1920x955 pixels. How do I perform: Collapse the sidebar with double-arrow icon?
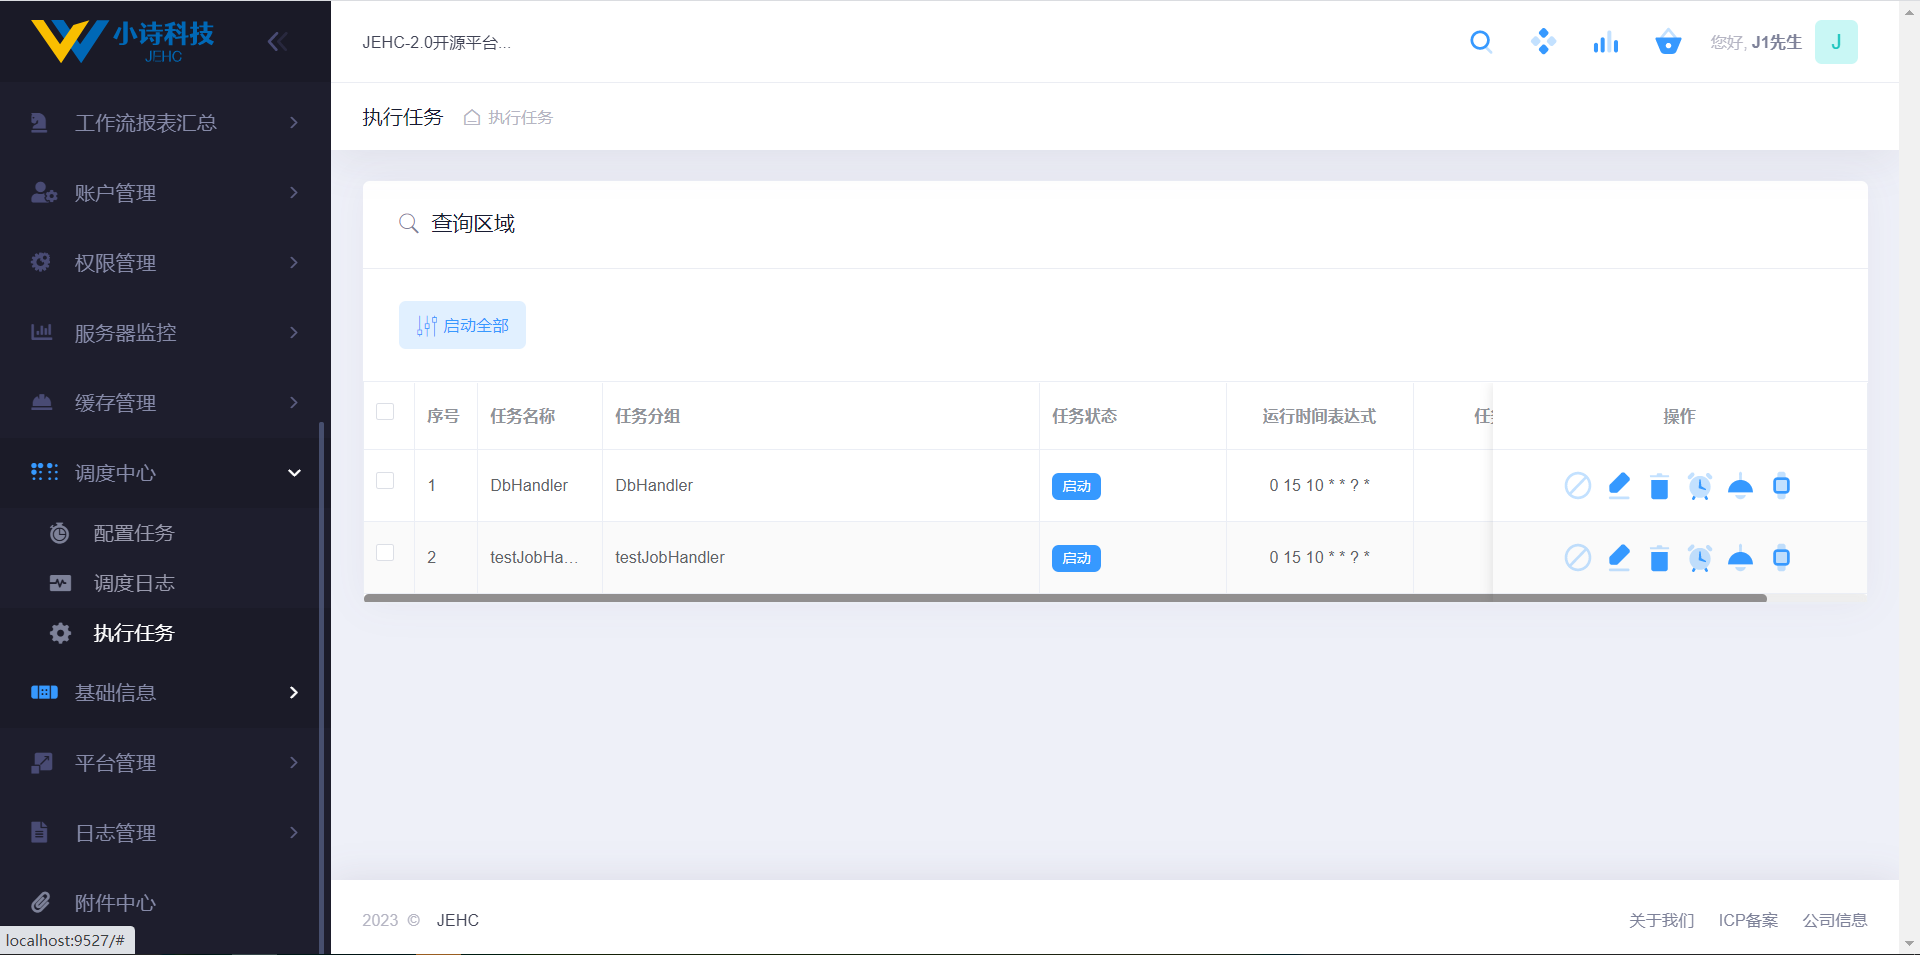point(277,42)
